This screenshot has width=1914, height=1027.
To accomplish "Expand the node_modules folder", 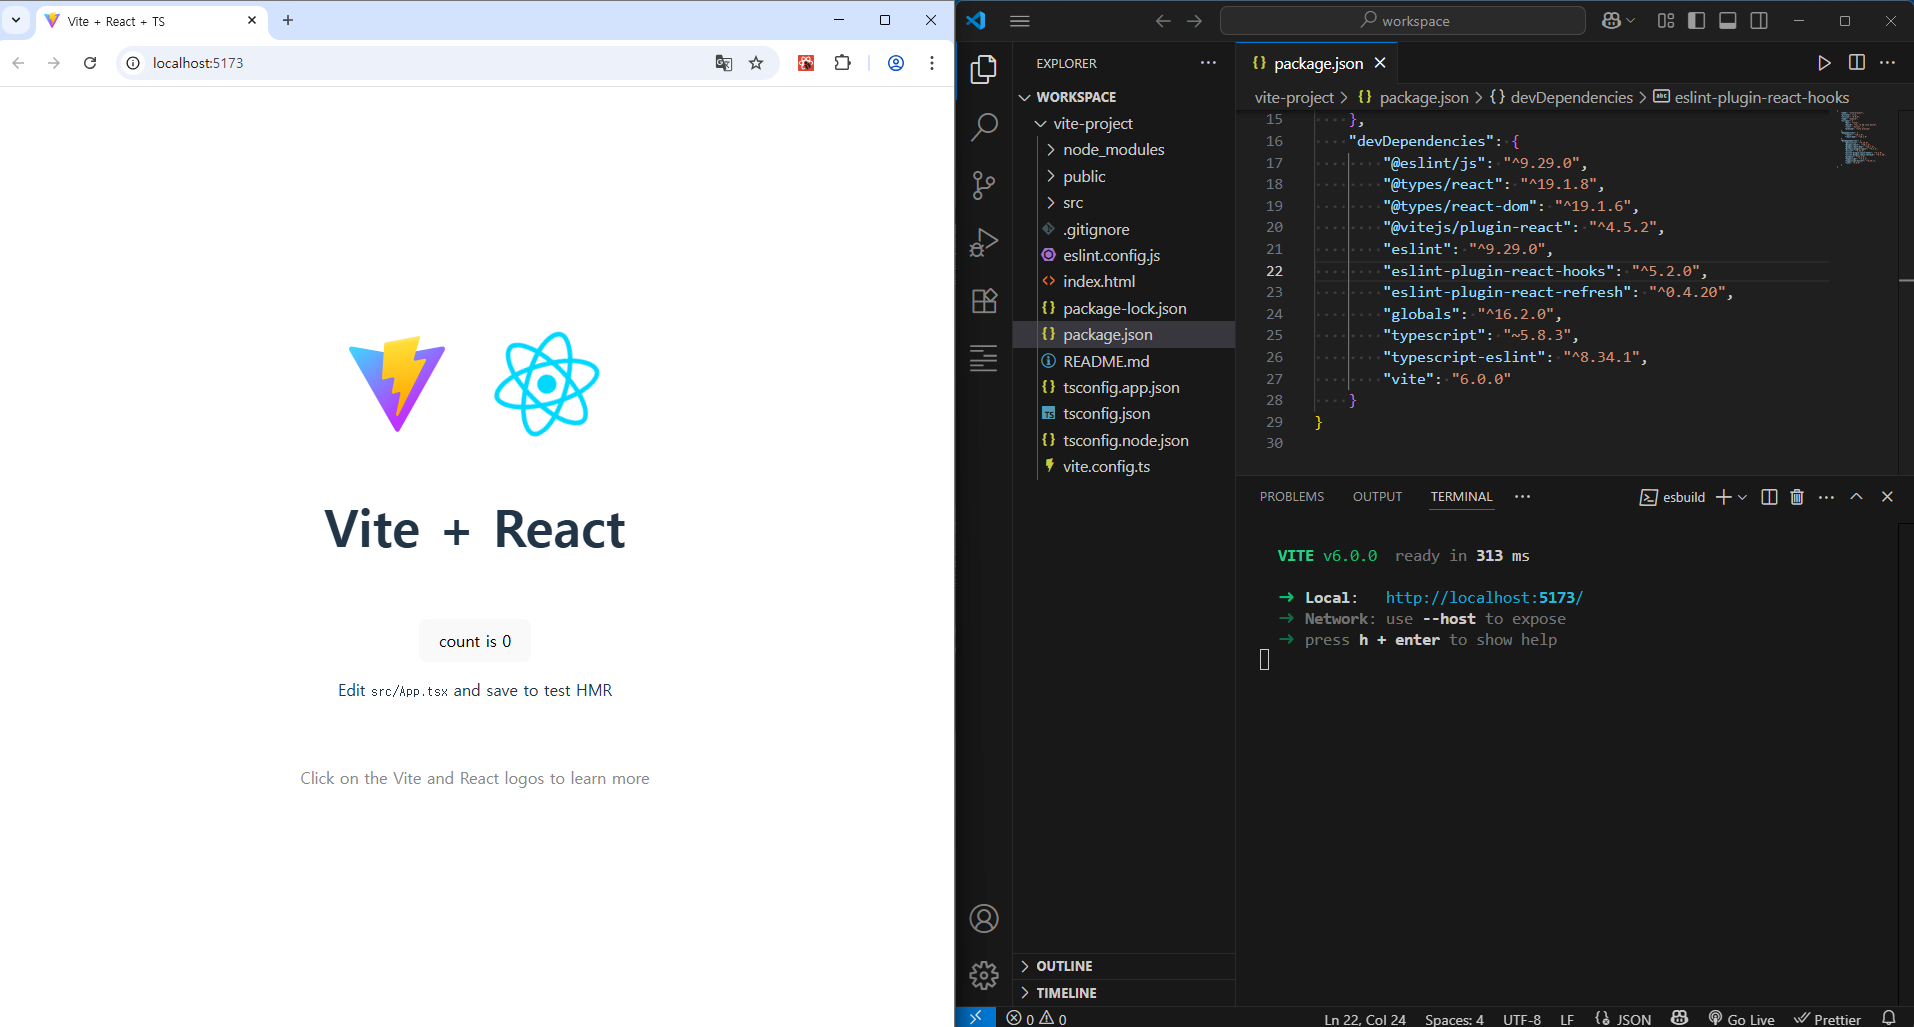I will click(1113, 150).
